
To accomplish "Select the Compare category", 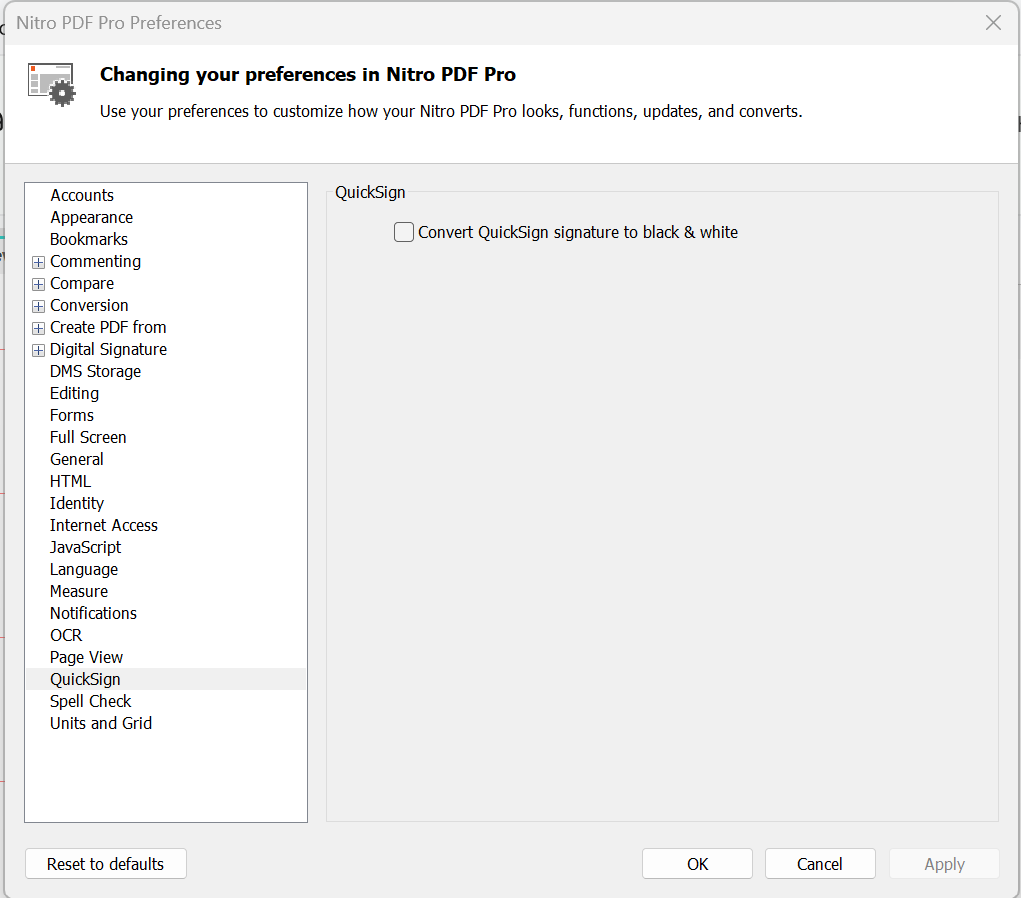I will [82, 284].
